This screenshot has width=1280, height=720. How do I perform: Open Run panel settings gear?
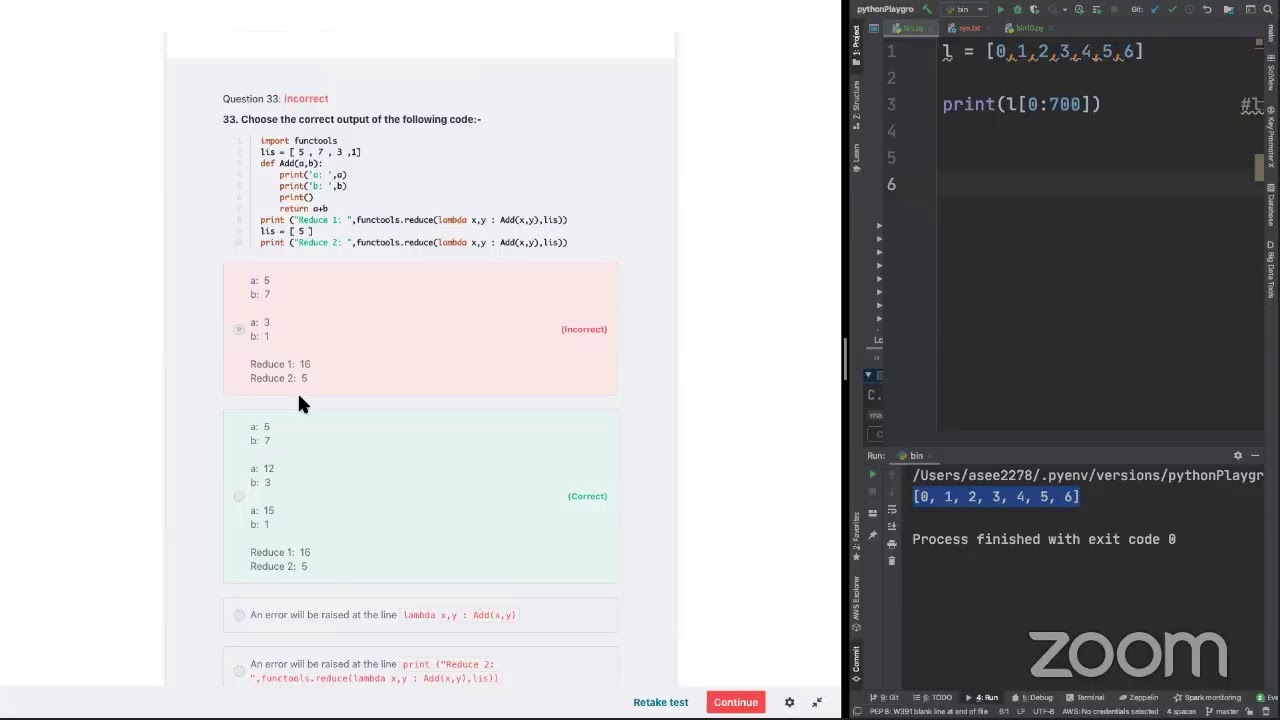[1238, 455]
